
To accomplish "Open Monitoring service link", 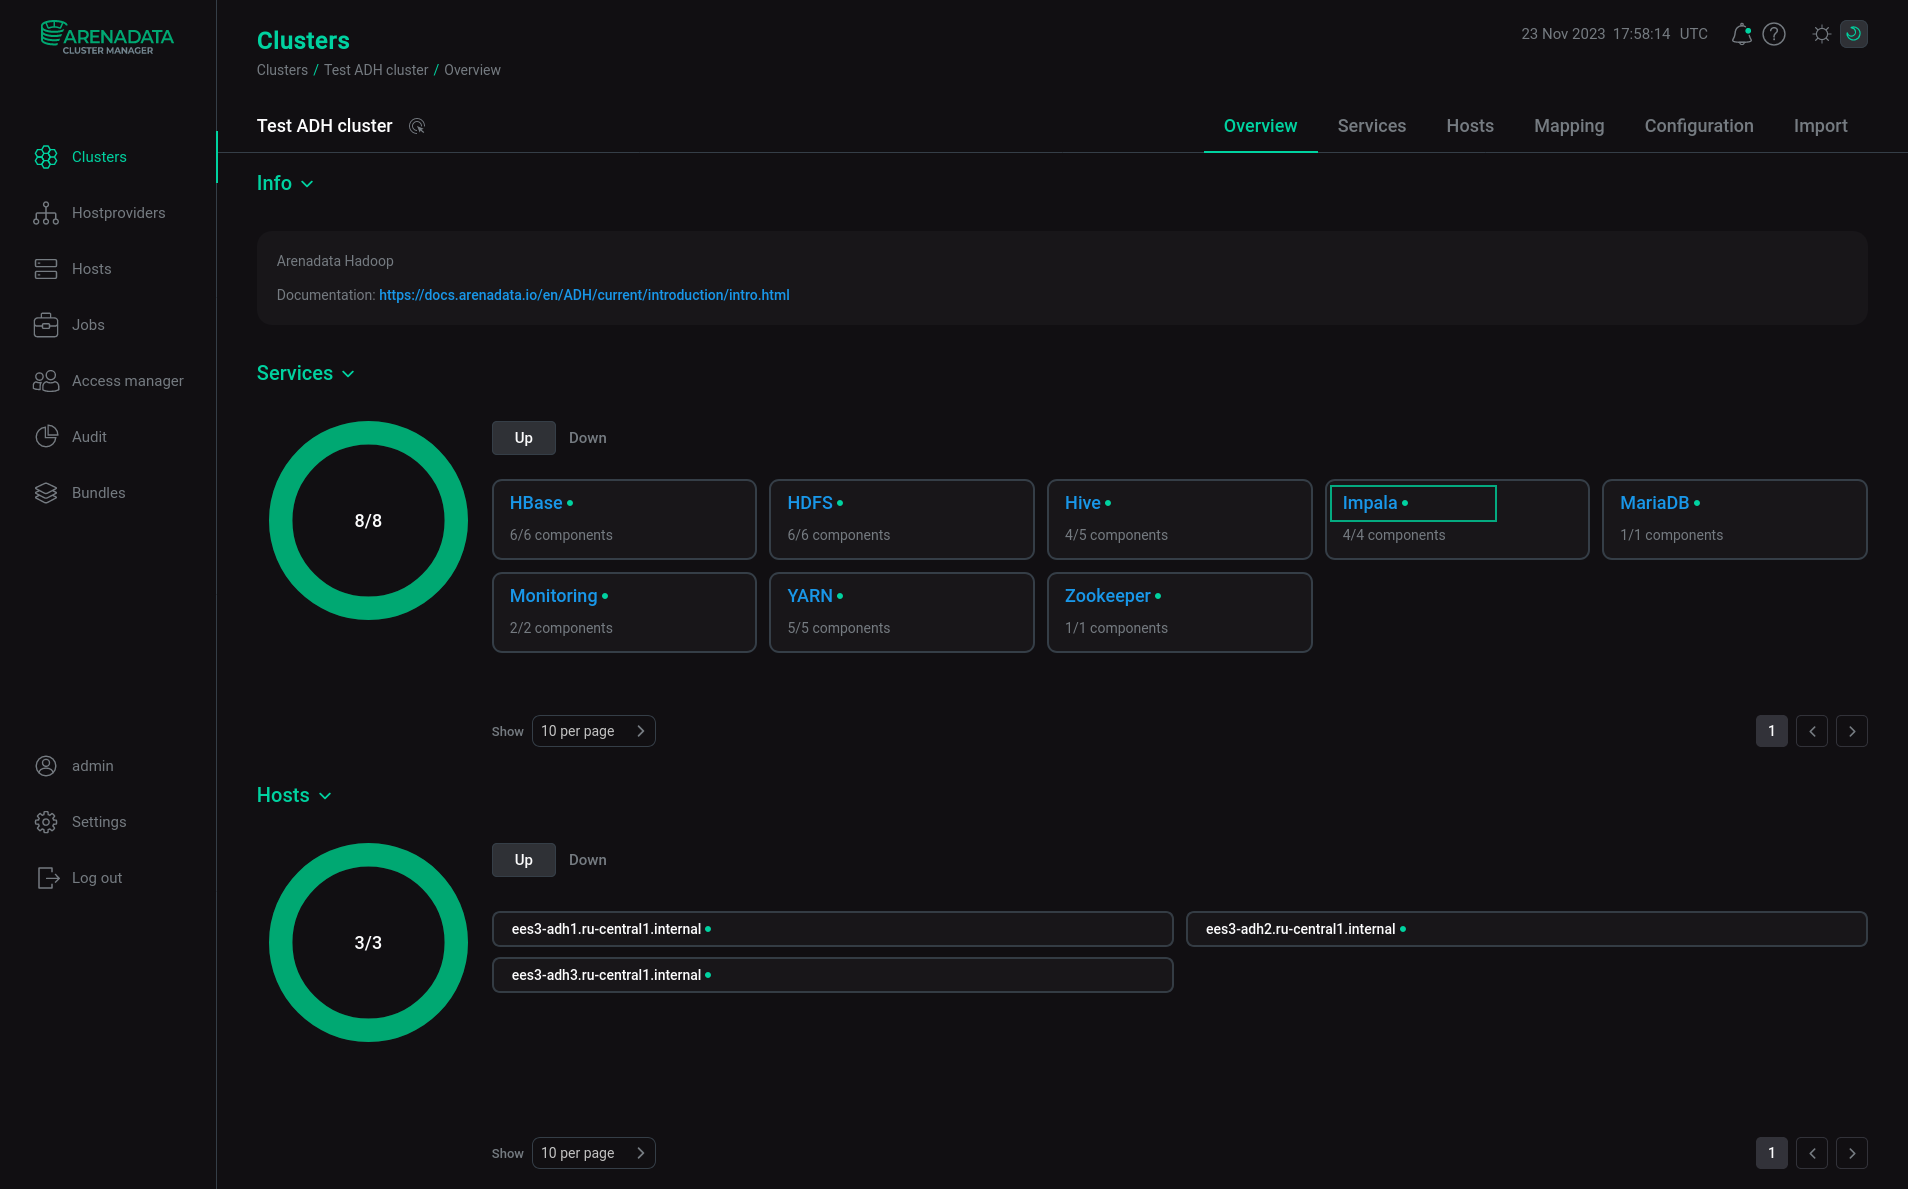I will pyautogui.click(x=553, y=596).
